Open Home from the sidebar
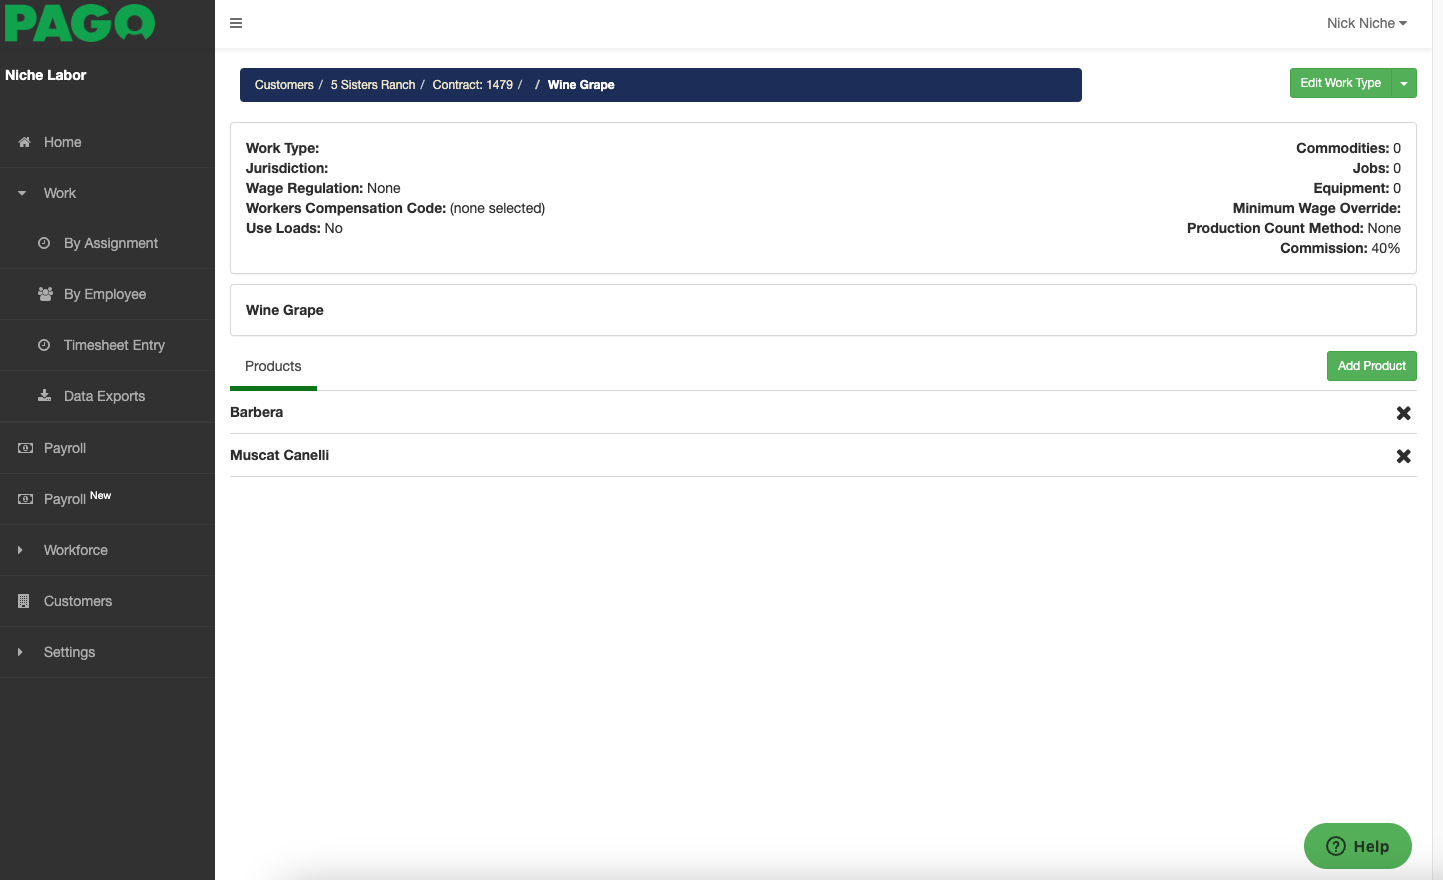The height and width of the screenshot is (880, 1443). pos(62,142)
